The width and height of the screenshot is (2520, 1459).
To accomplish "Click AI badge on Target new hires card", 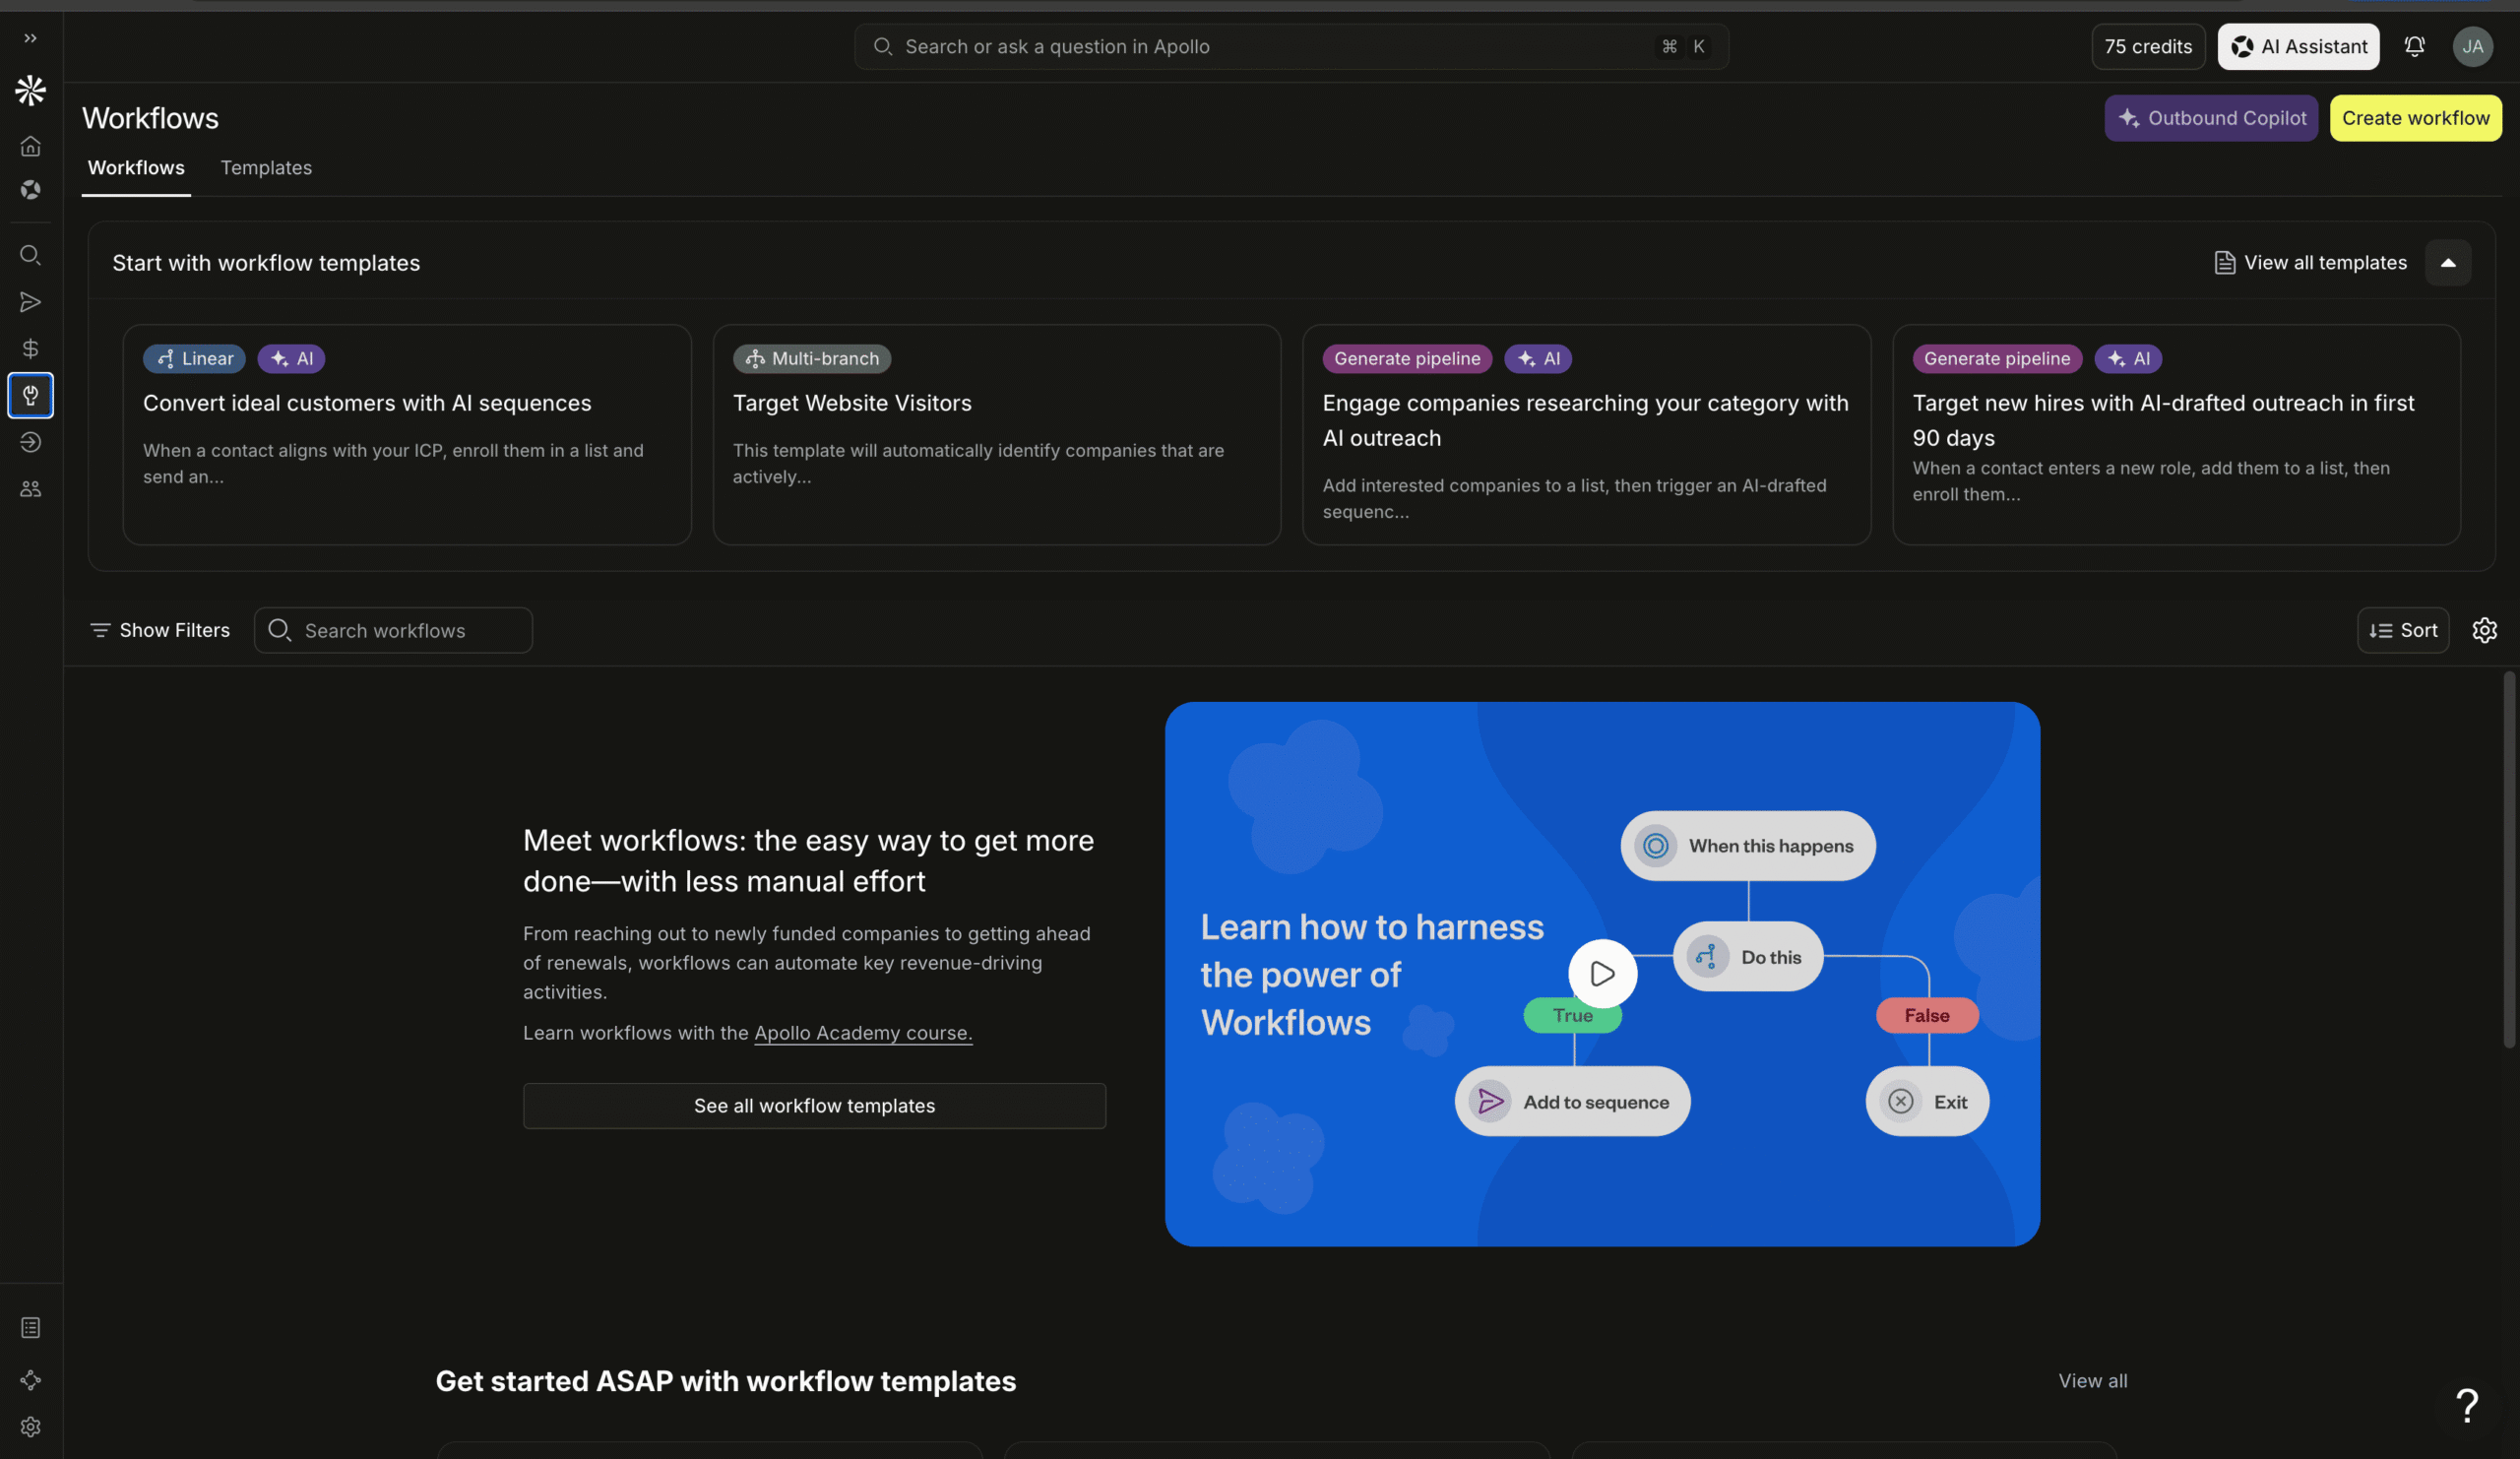I will point(2128,359).
